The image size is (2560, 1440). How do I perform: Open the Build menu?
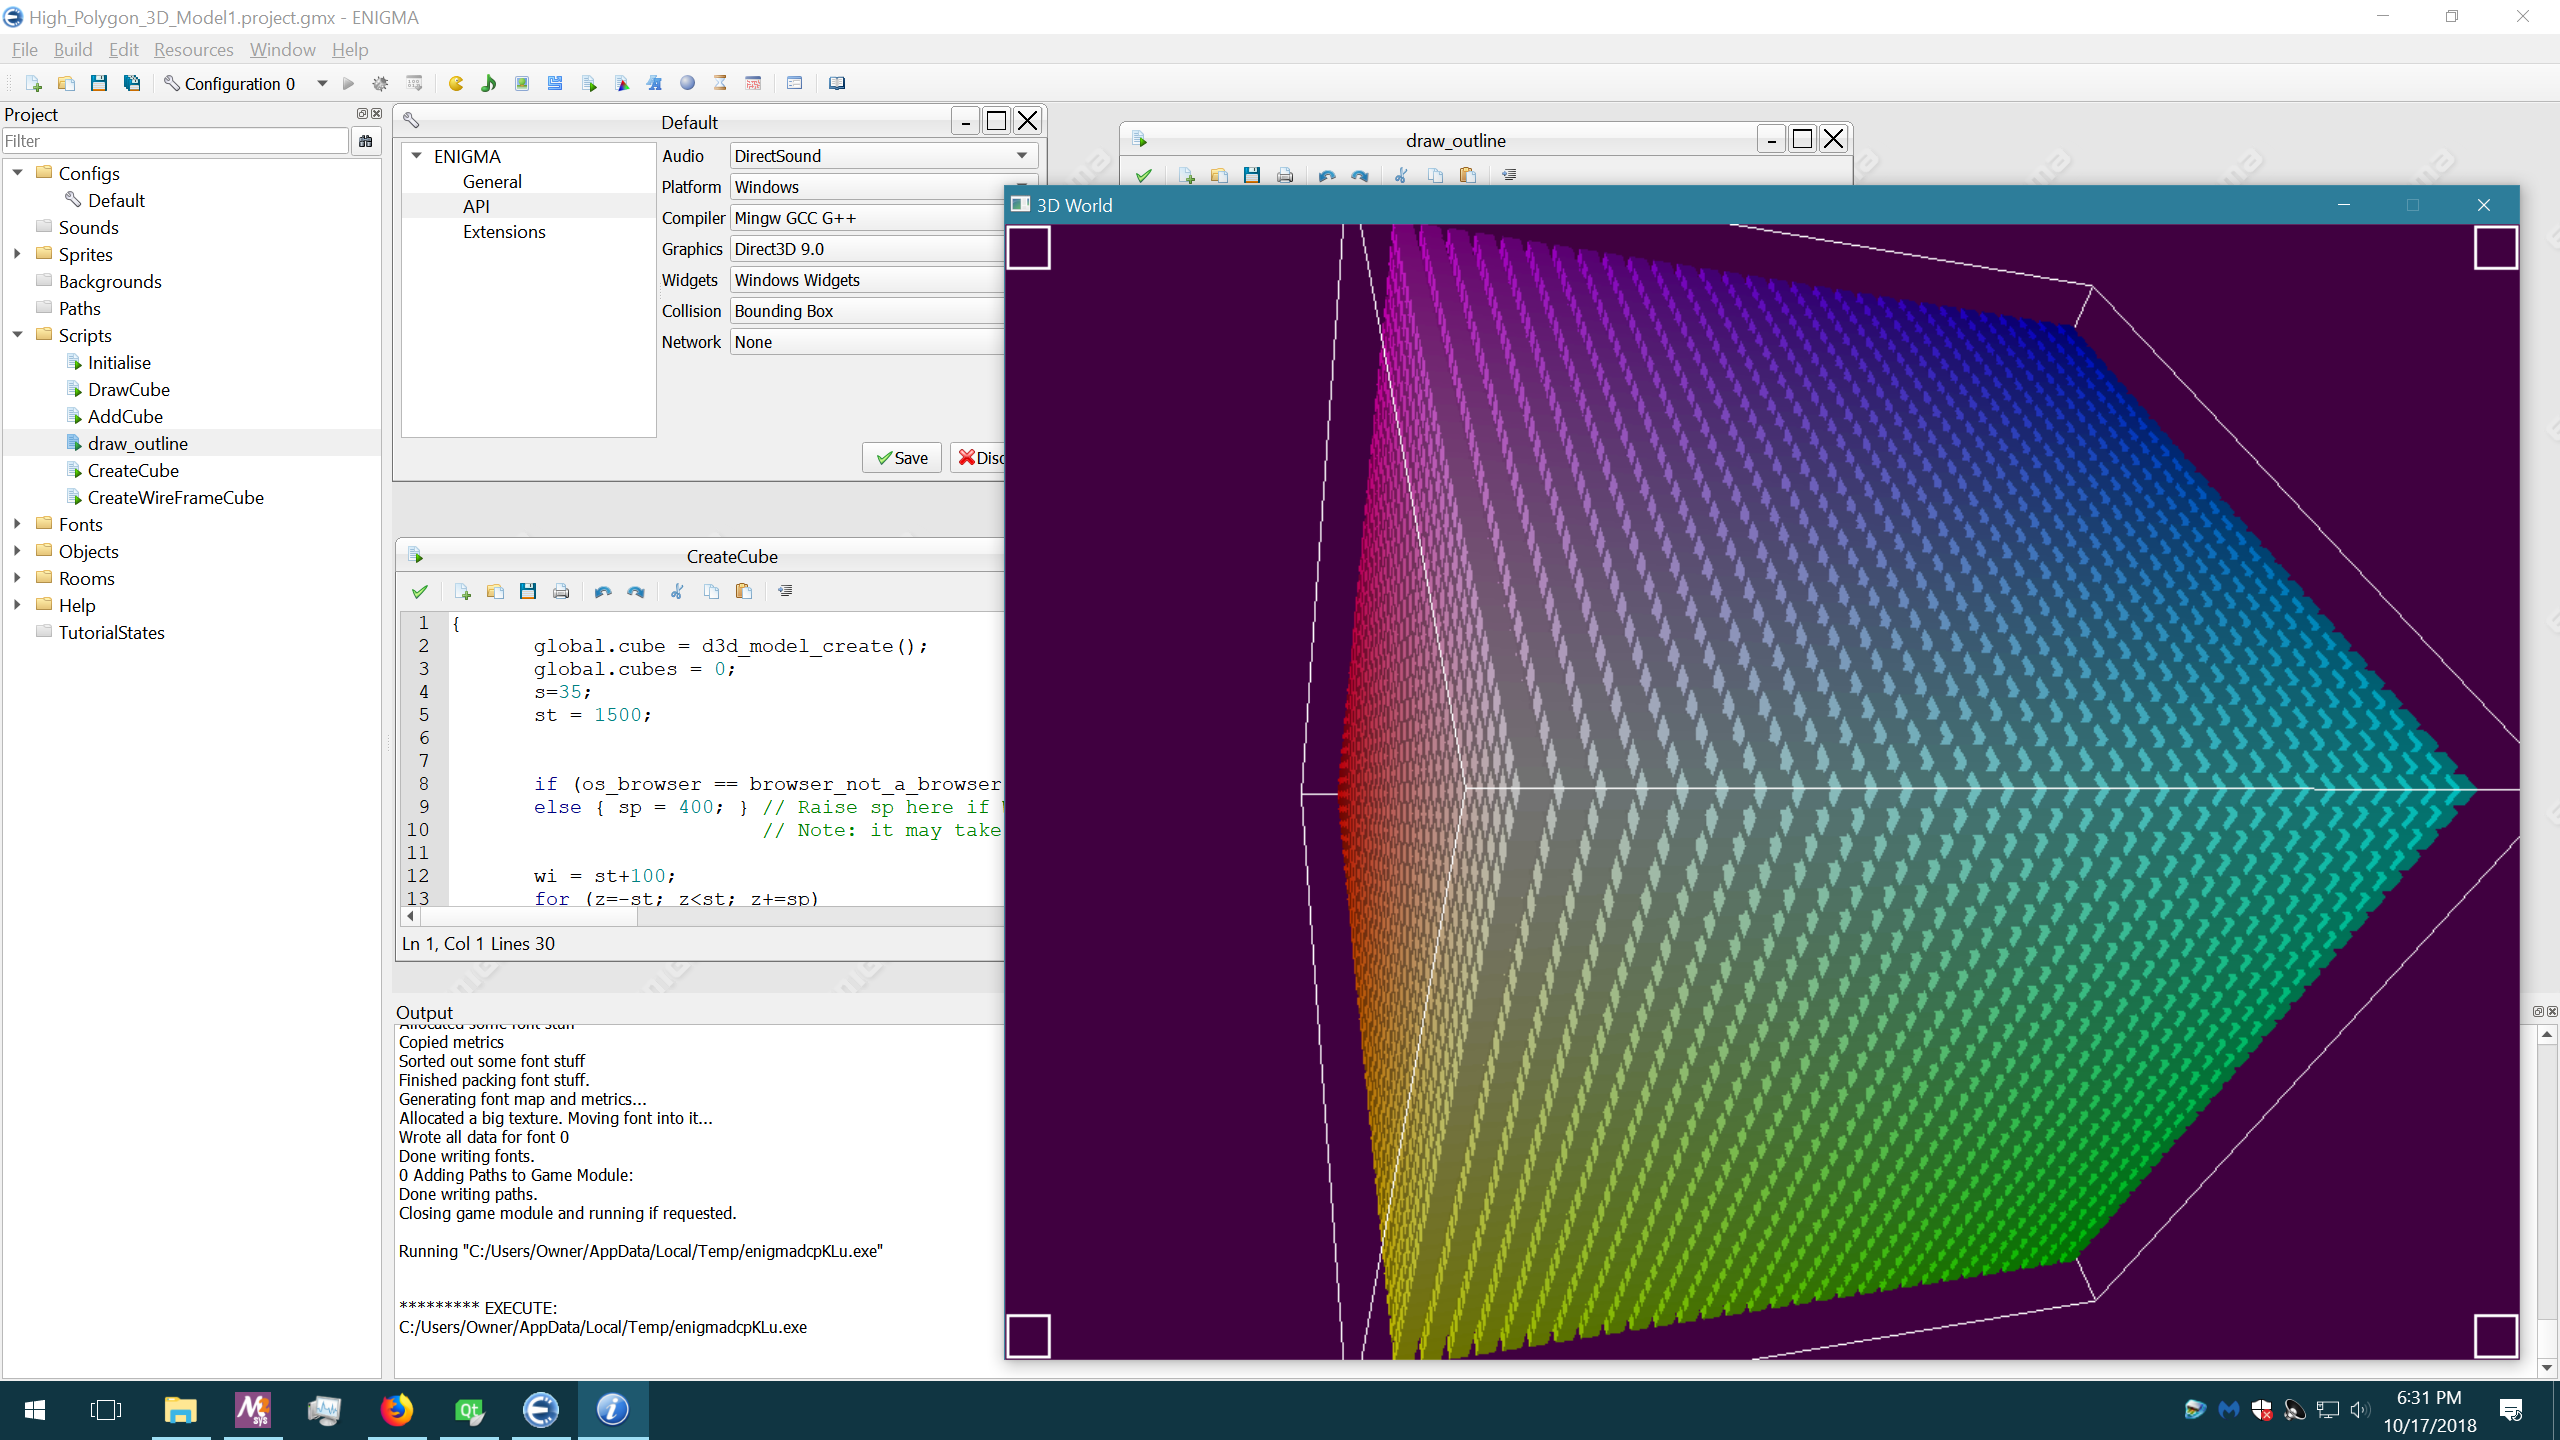coord(73,49)
